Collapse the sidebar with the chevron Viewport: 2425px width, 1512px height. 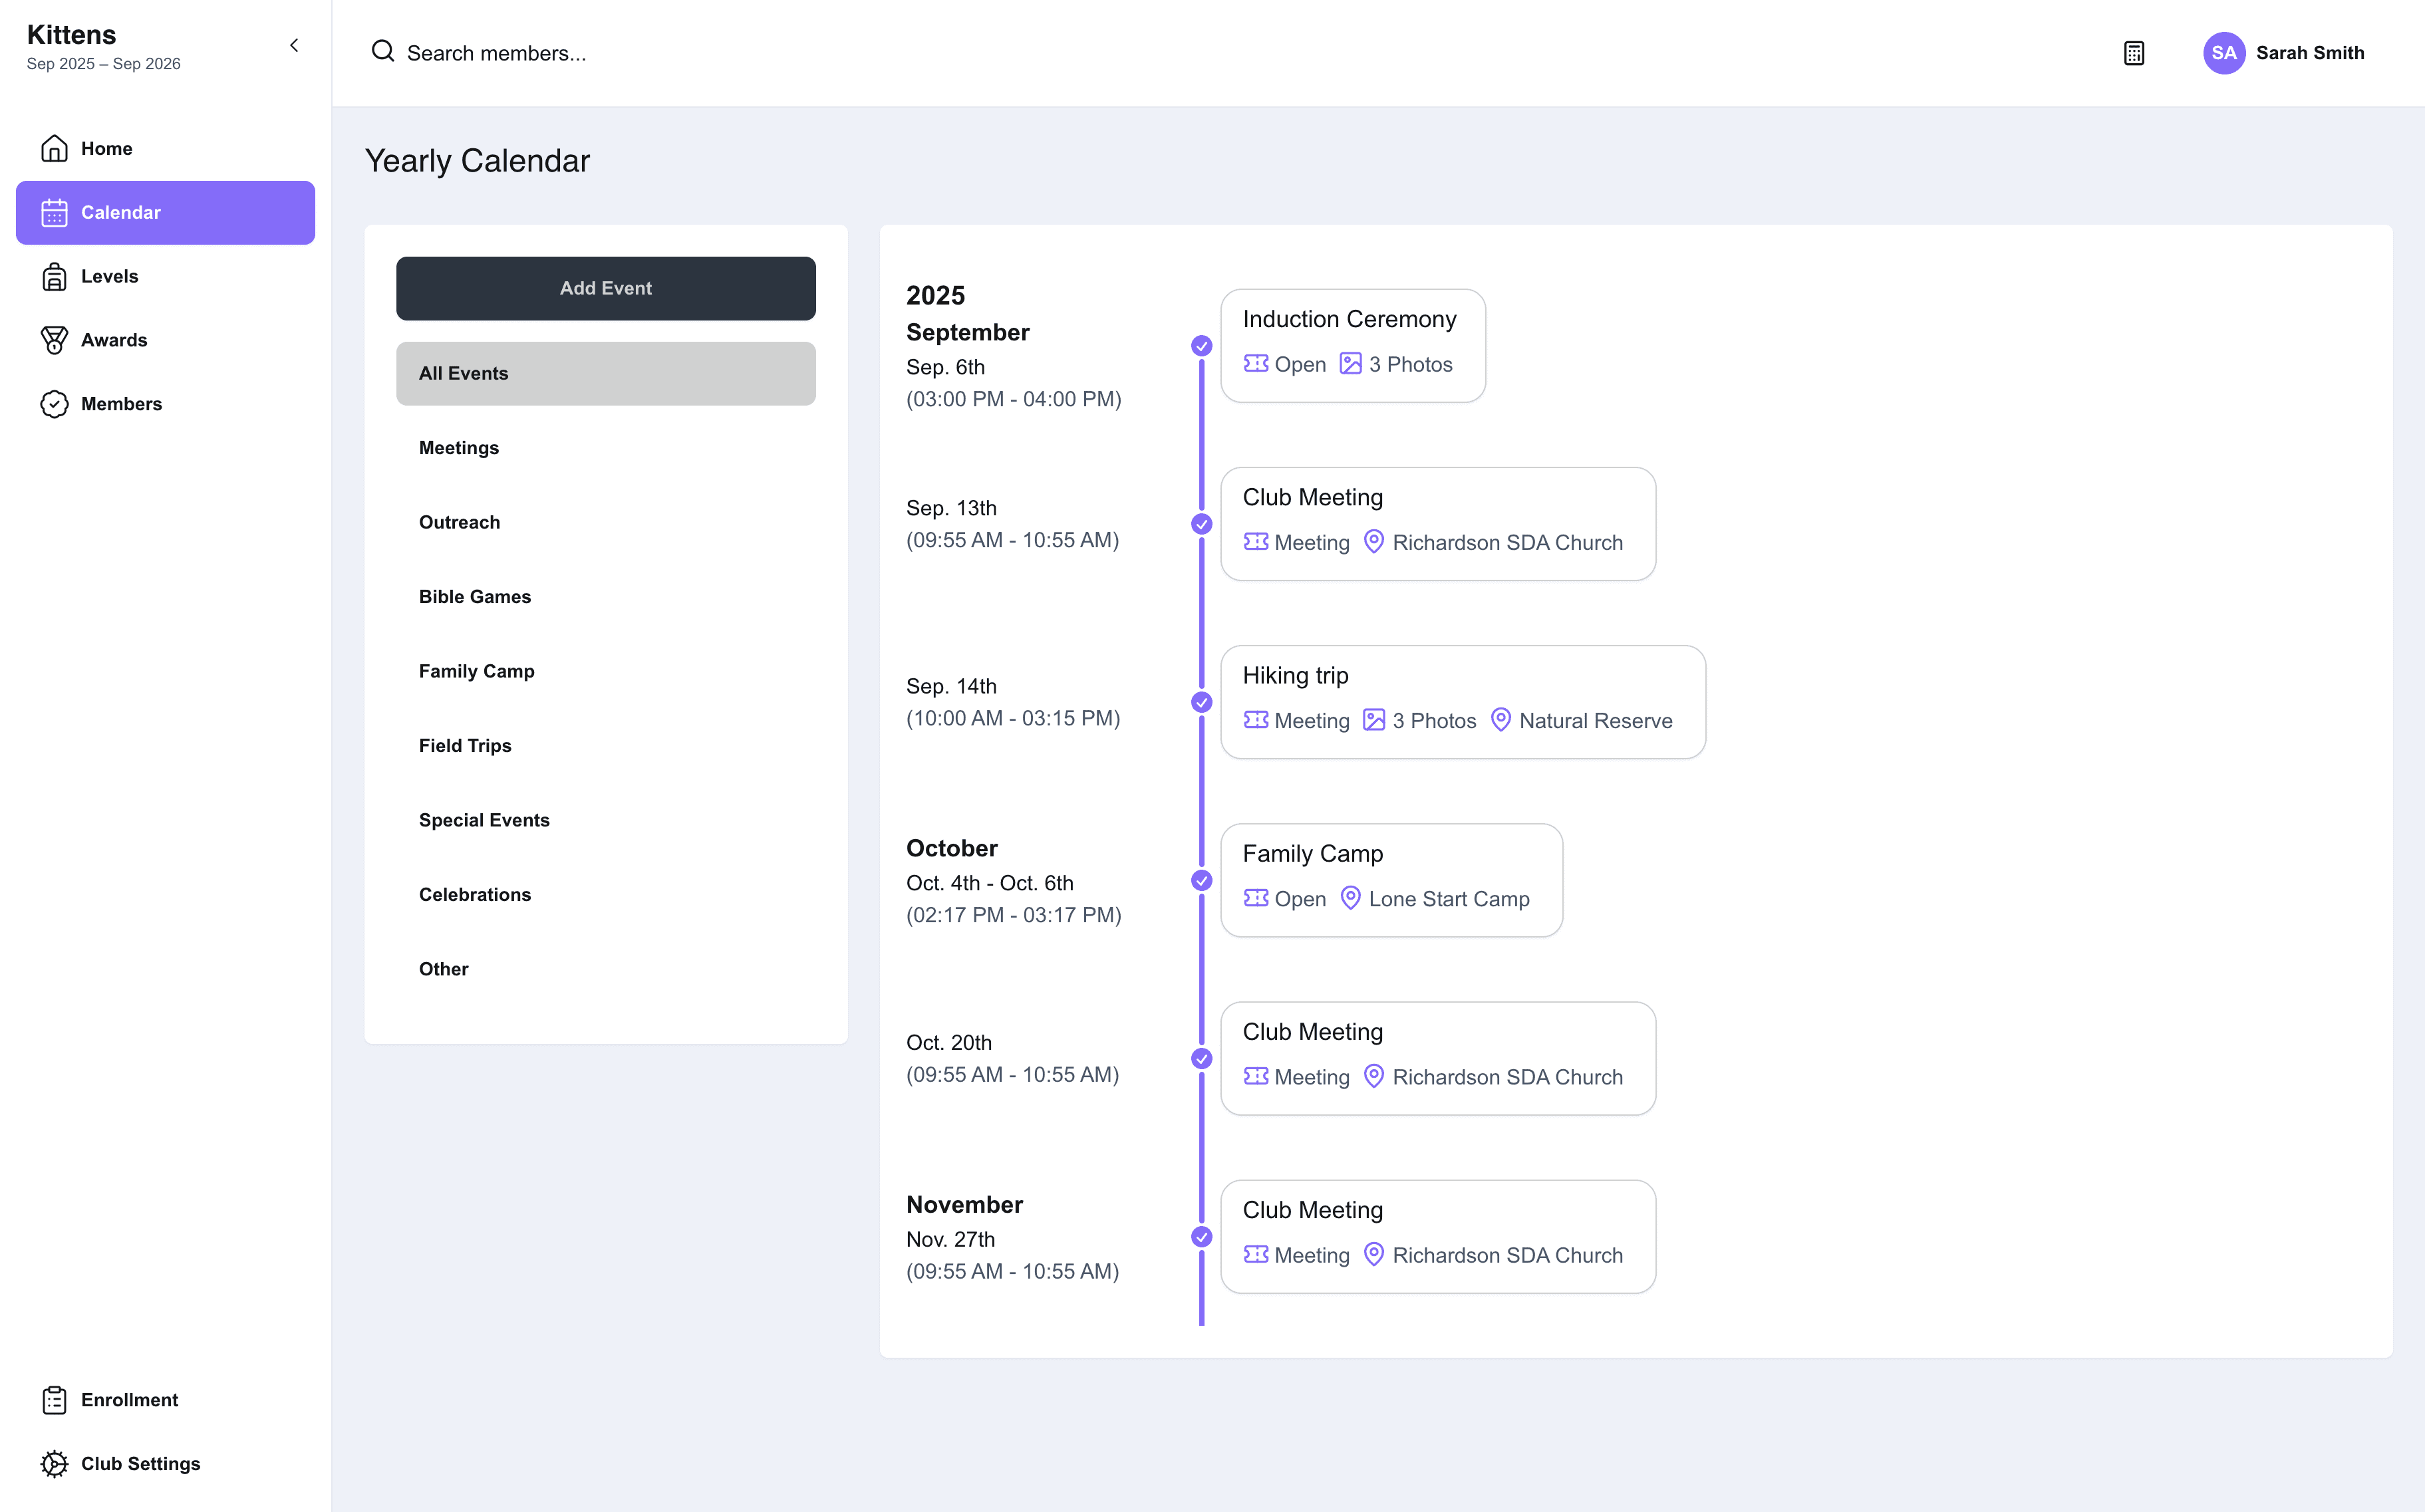(x=294, y=45)
